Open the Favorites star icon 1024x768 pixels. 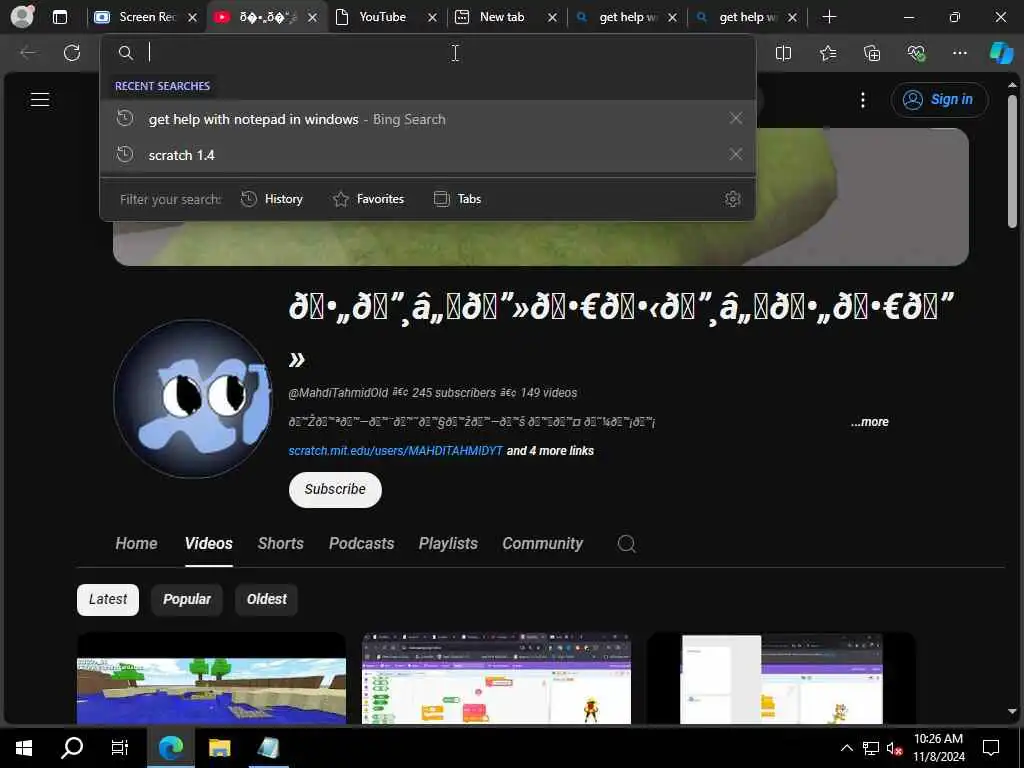coord(827,53)
